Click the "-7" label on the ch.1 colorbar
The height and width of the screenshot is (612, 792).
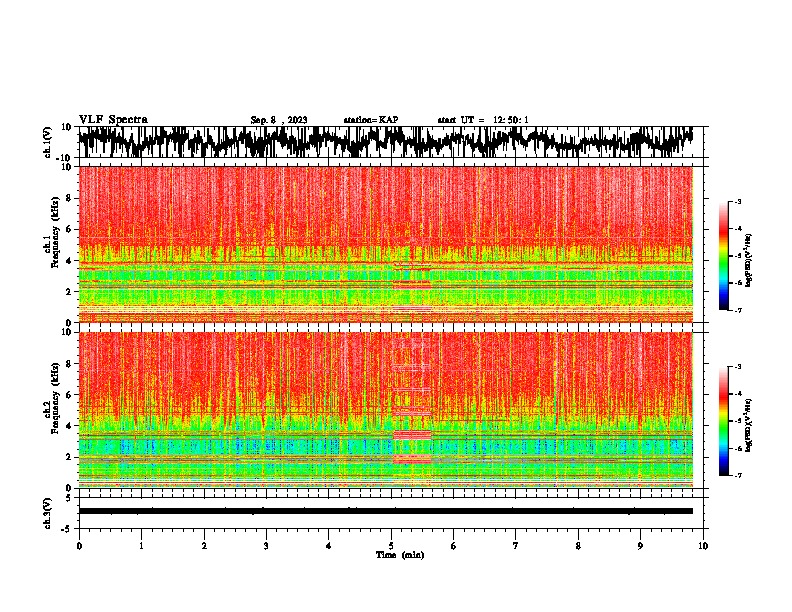coord(738,310)
